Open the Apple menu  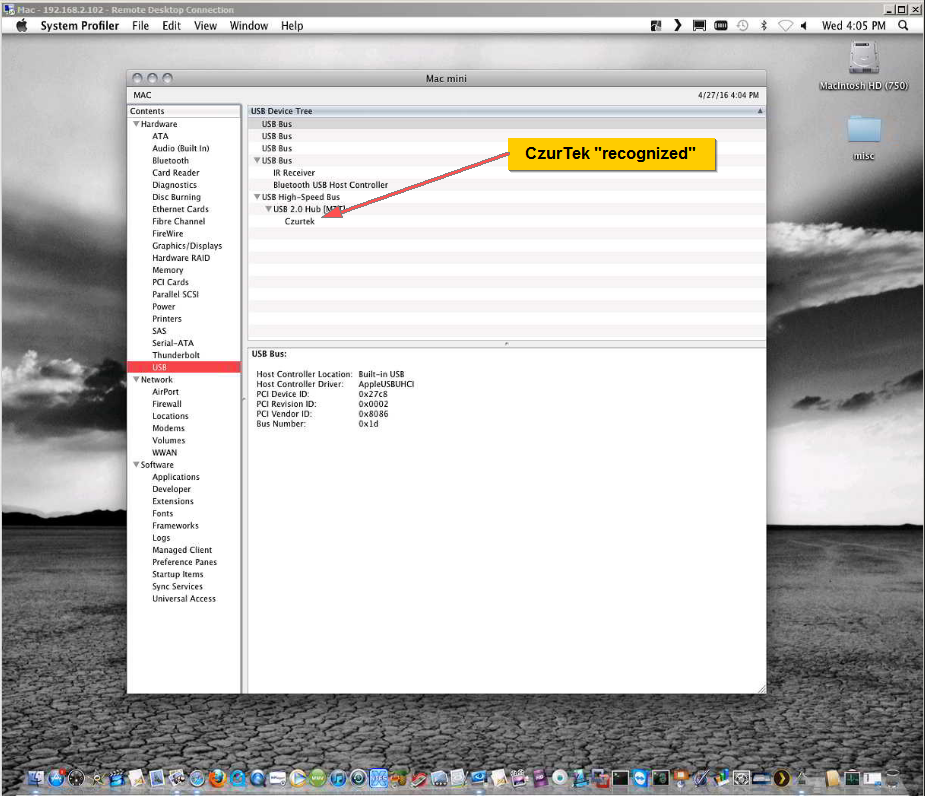pyautogui.click(x=22, y=25)
